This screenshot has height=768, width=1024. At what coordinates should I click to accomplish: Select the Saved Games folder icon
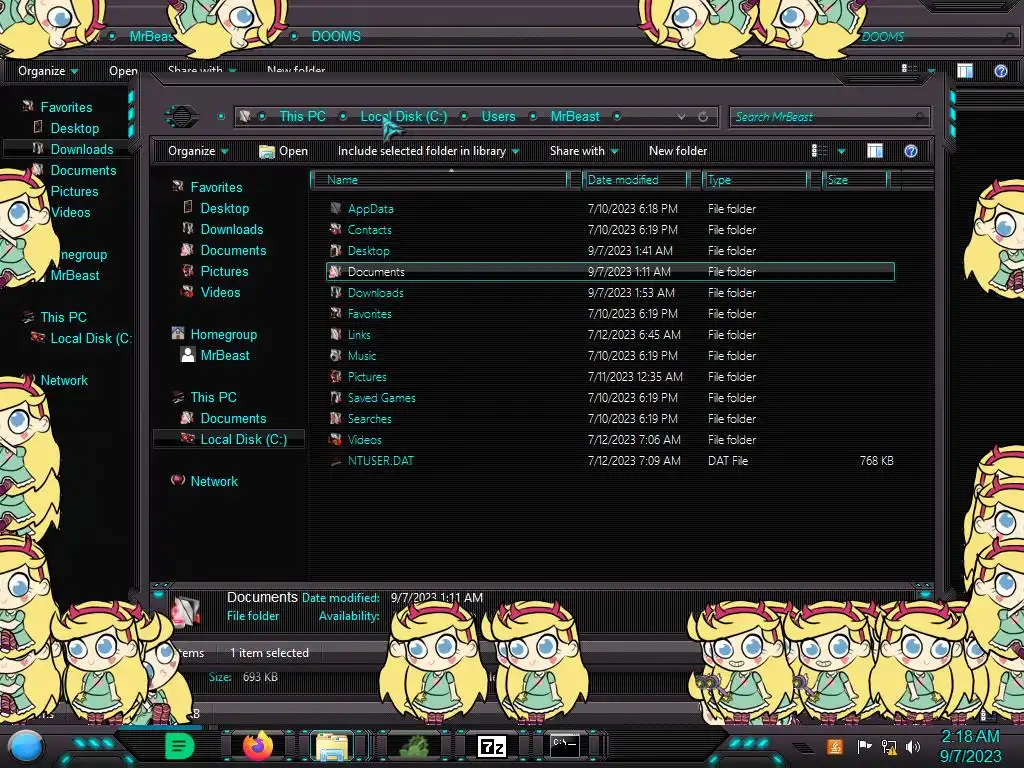coord(336,398)
